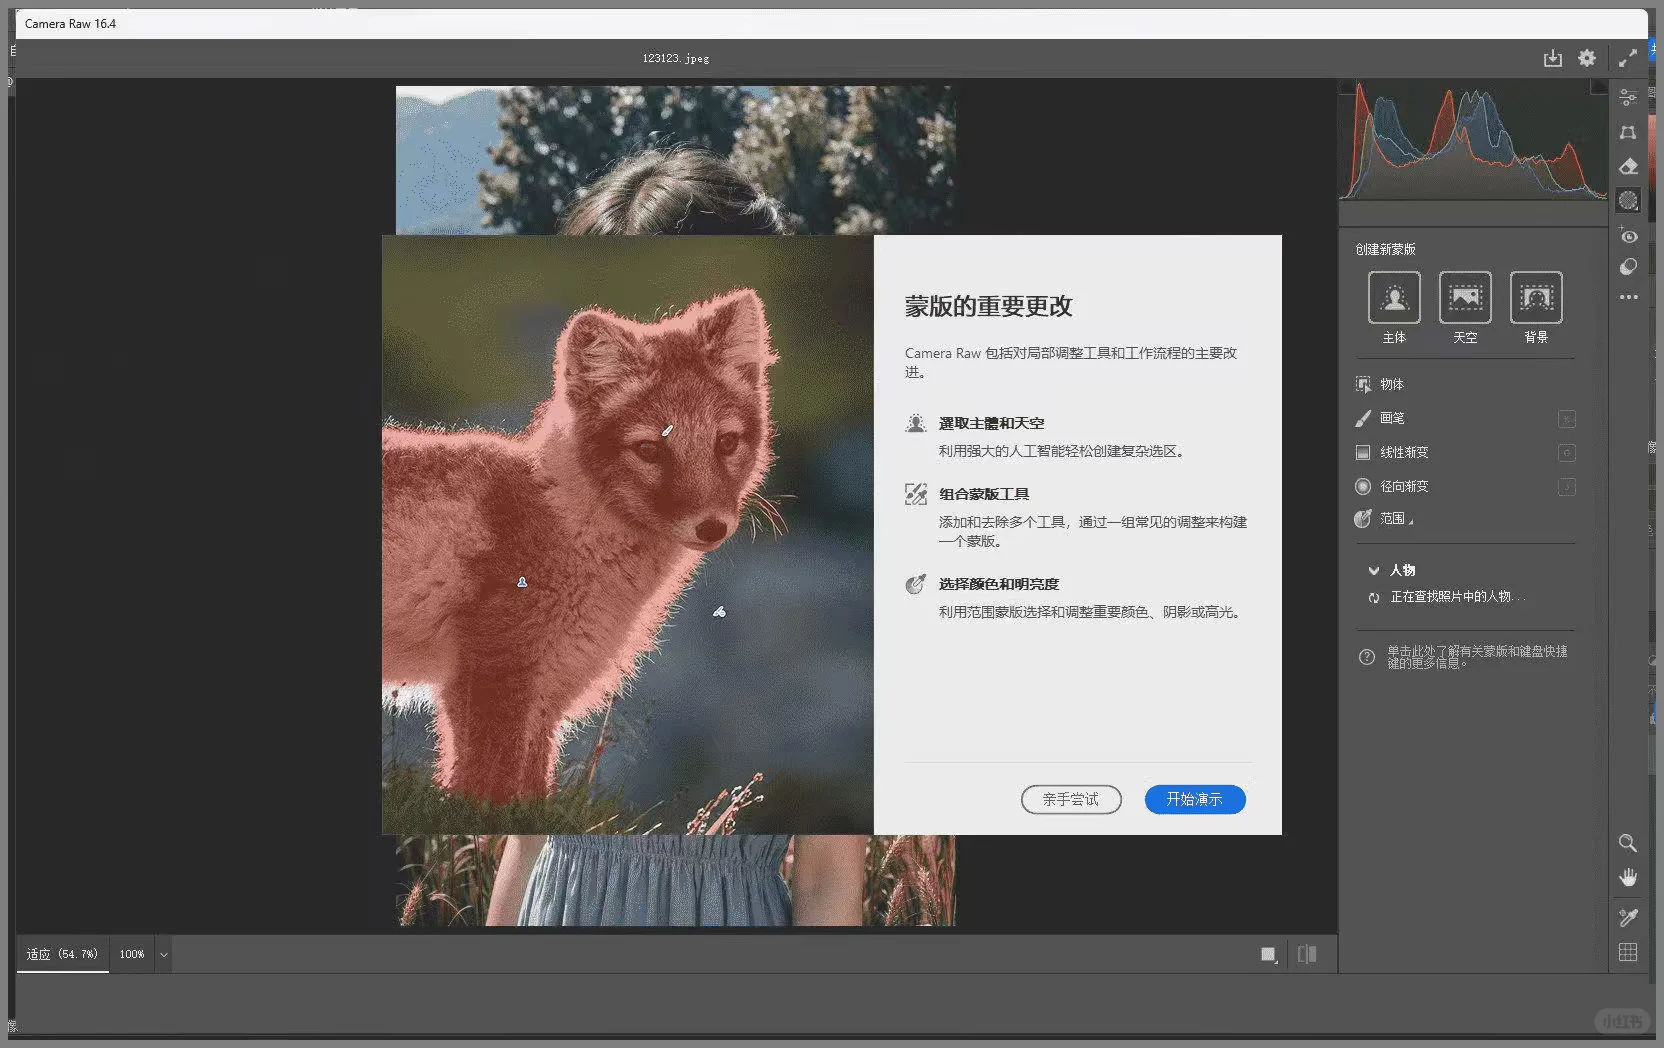Select the White Balance eyedropper tool

point(1628,917)
